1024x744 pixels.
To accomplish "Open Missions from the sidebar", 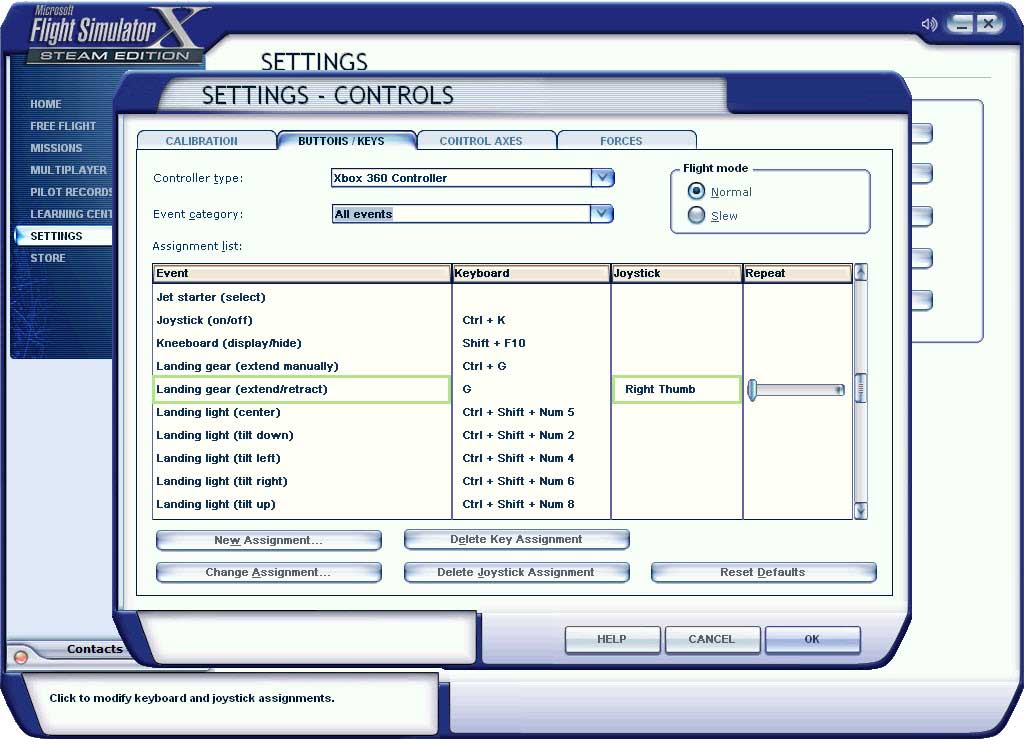I will click(56, 148).
